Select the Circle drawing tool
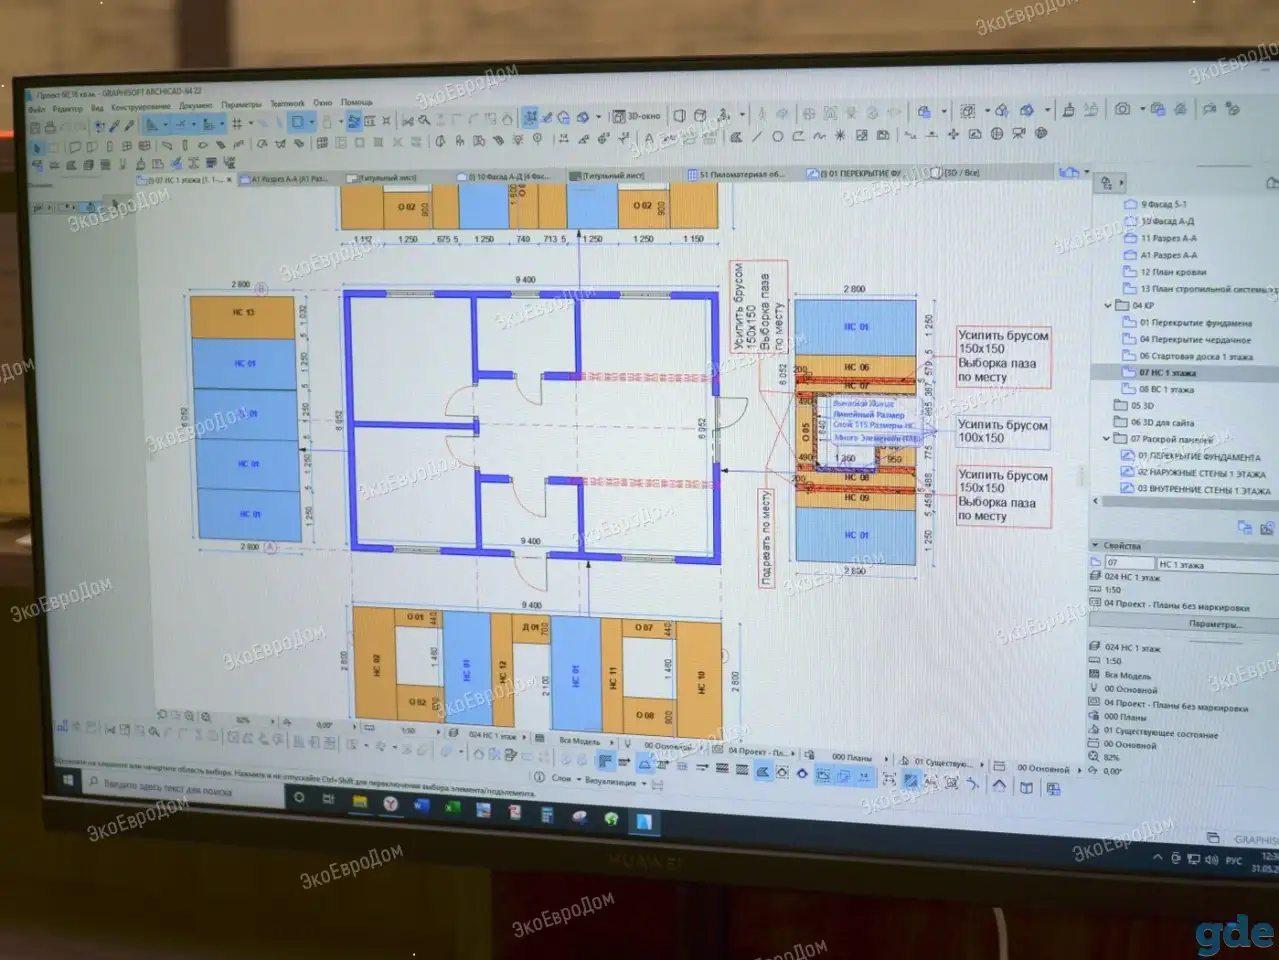 click(x=777, y=137)
